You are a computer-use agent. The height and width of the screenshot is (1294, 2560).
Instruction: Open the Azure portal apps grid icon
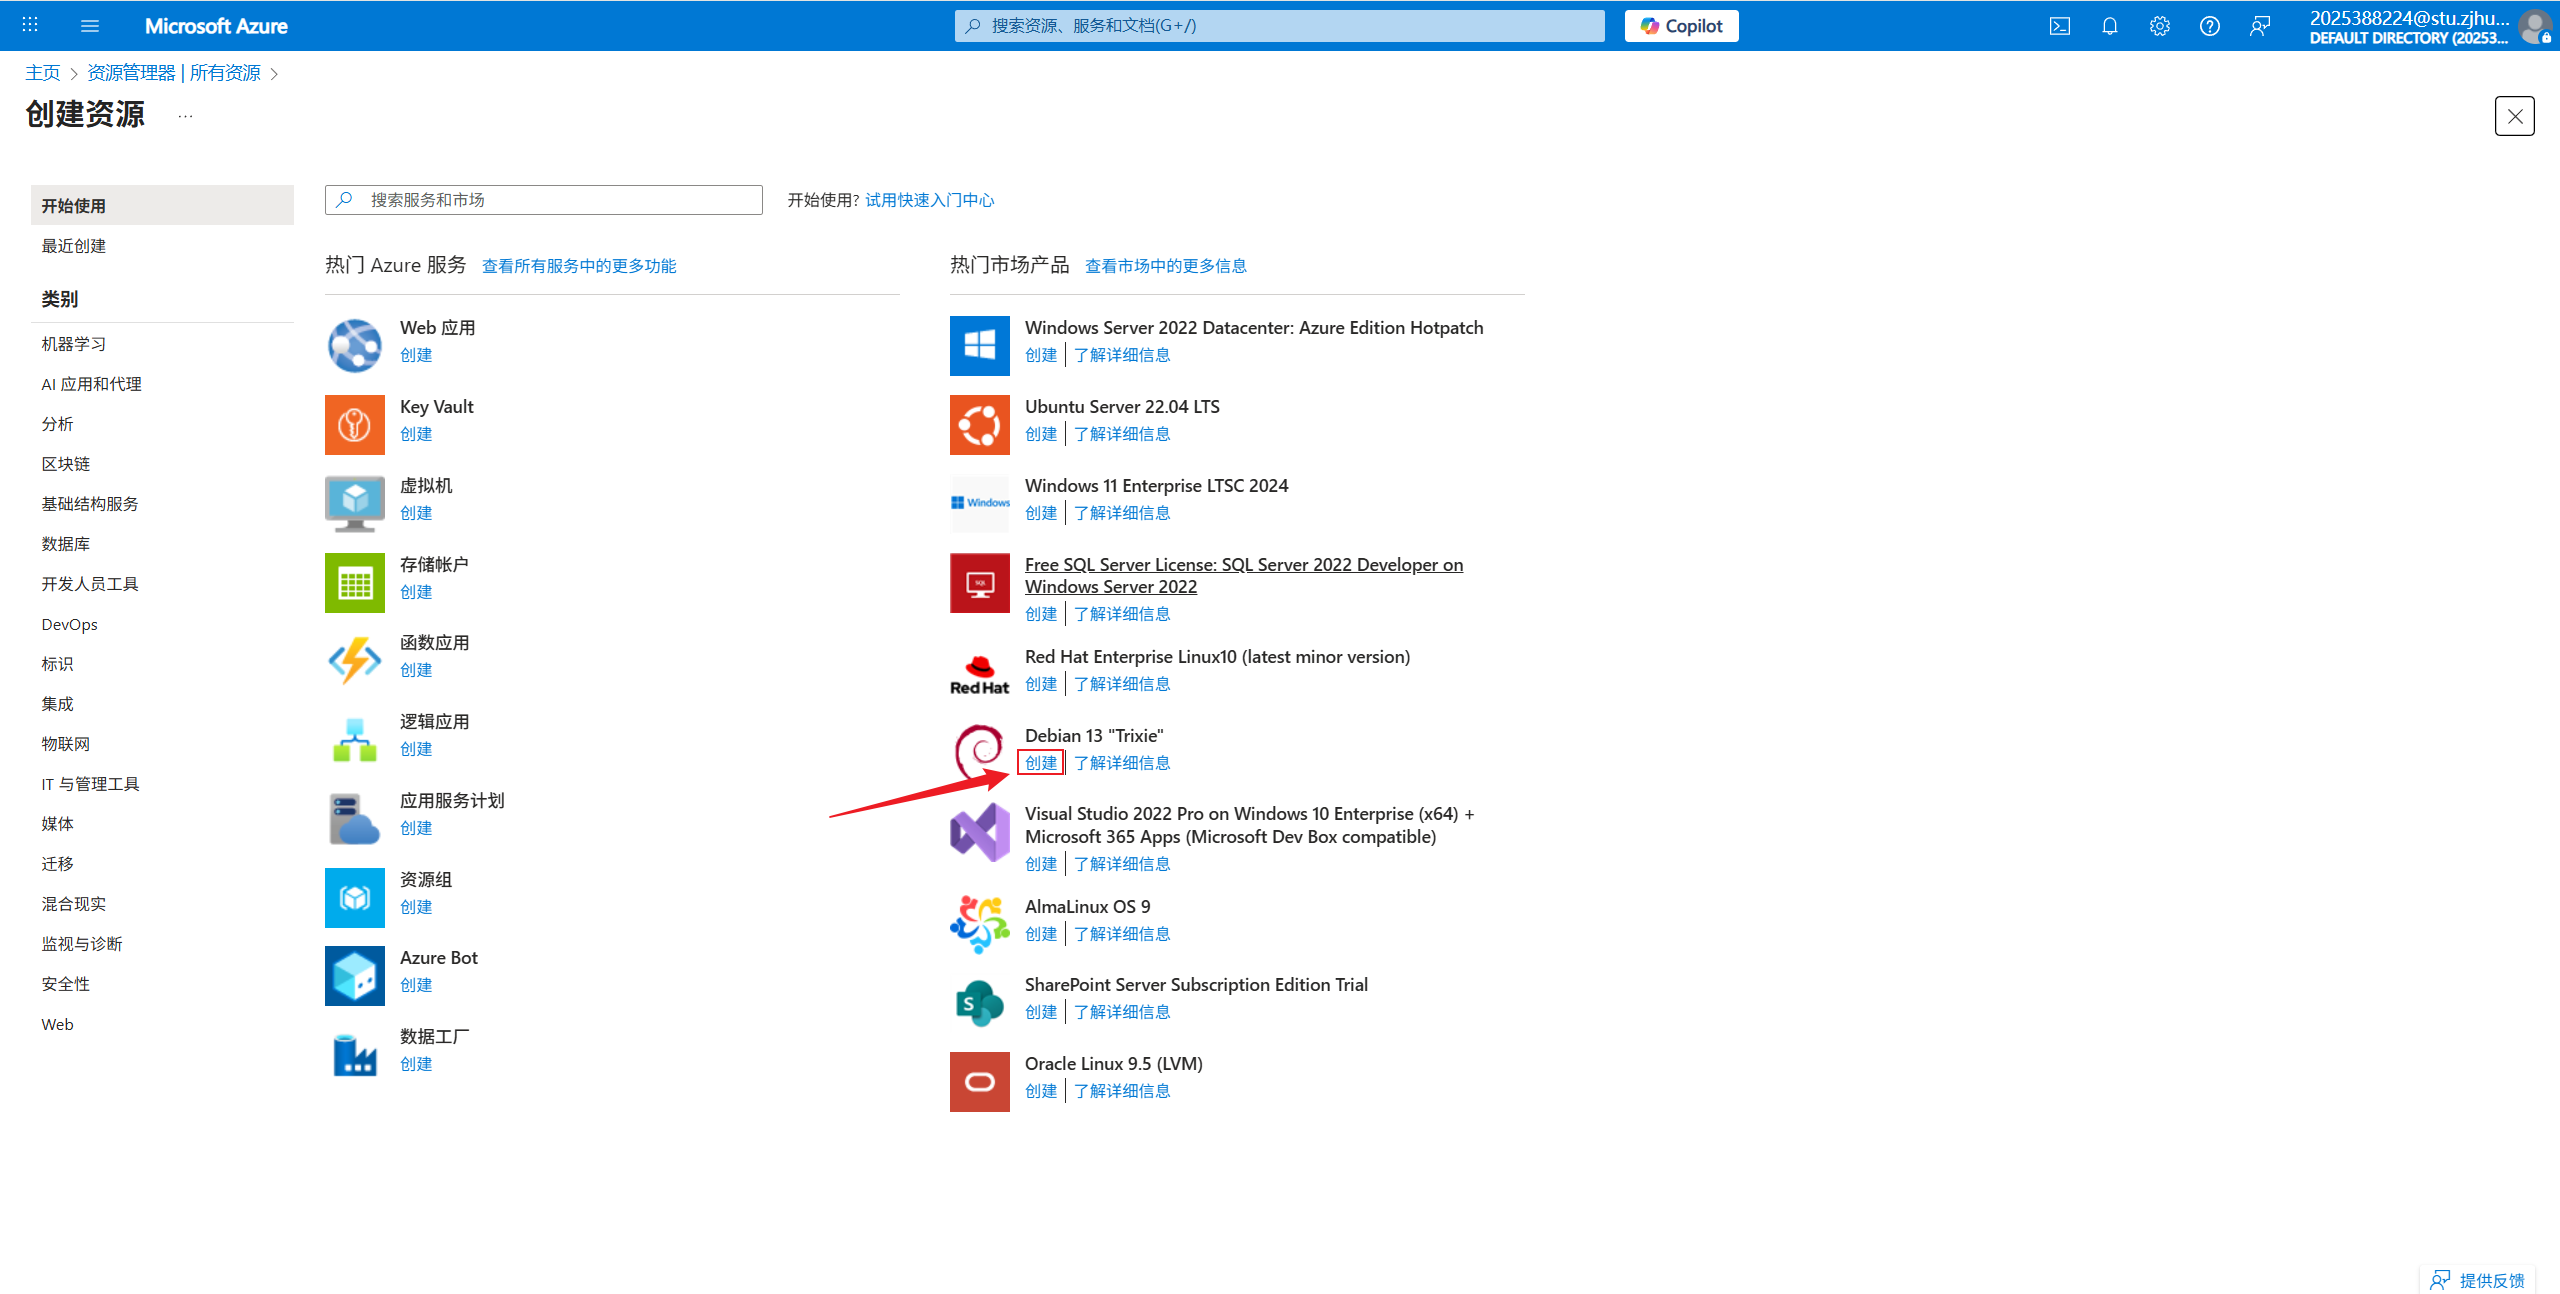click(x=30, y=25)
